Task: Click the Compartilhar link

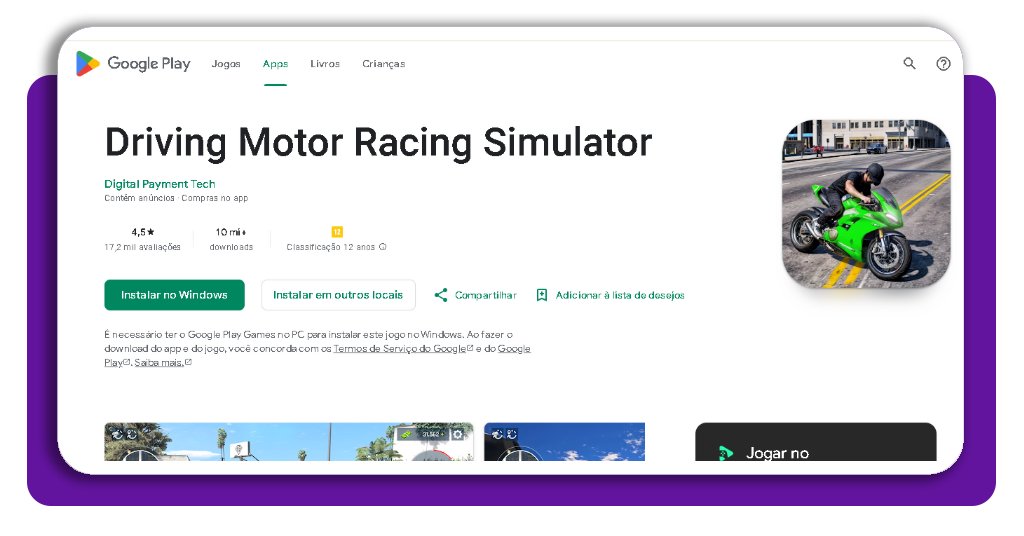Action: tap(485, 295)
